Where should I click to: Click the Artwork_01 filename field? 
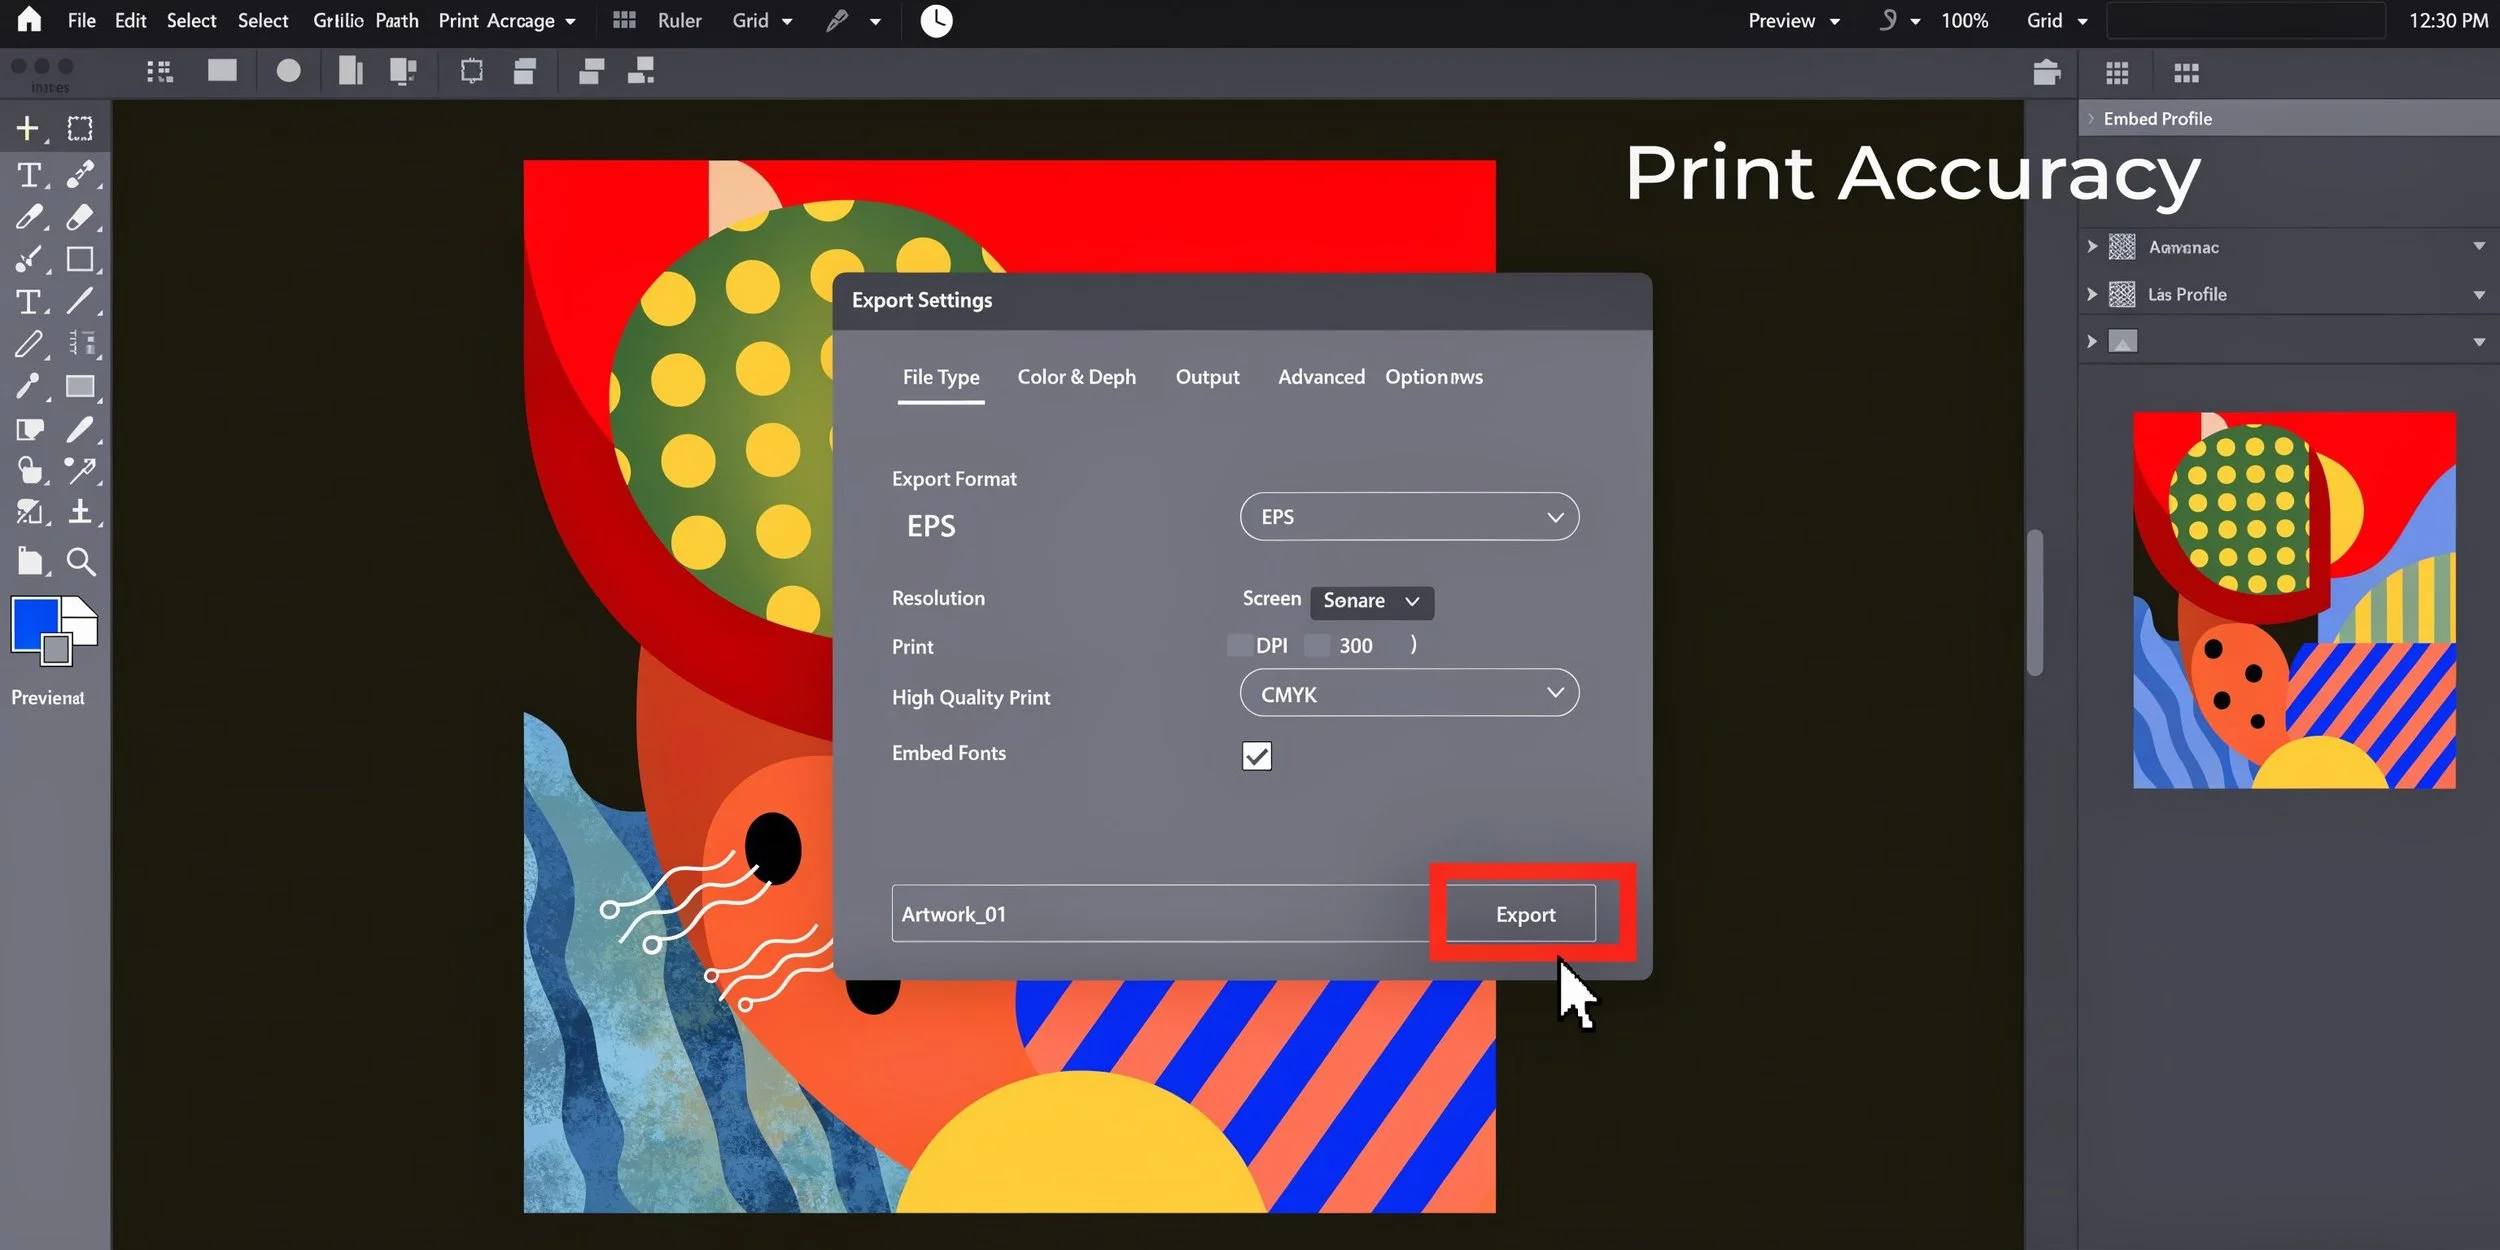(1160, 914)
